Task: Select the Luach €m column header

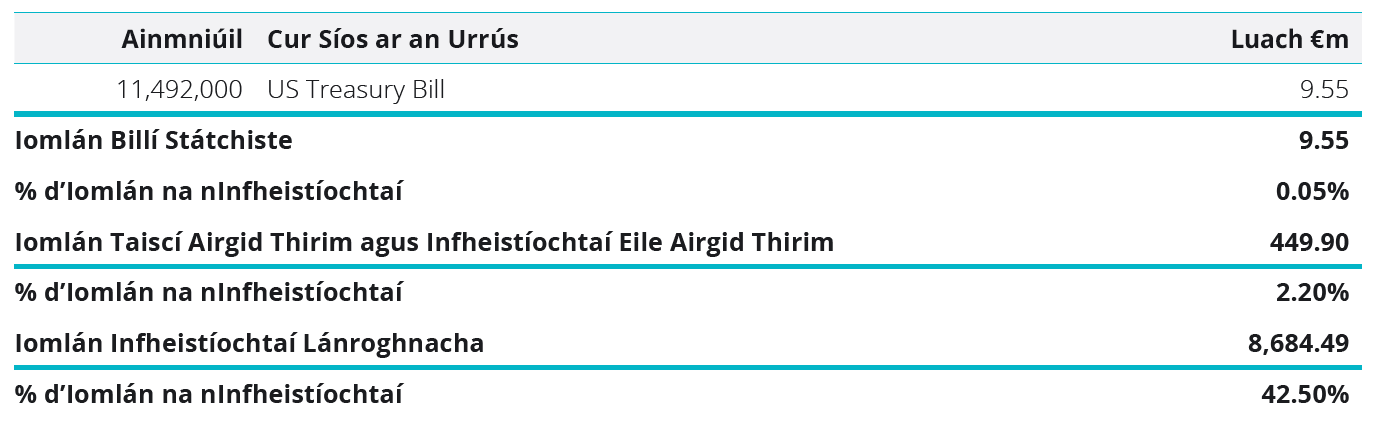Action: click(1290, 39)
